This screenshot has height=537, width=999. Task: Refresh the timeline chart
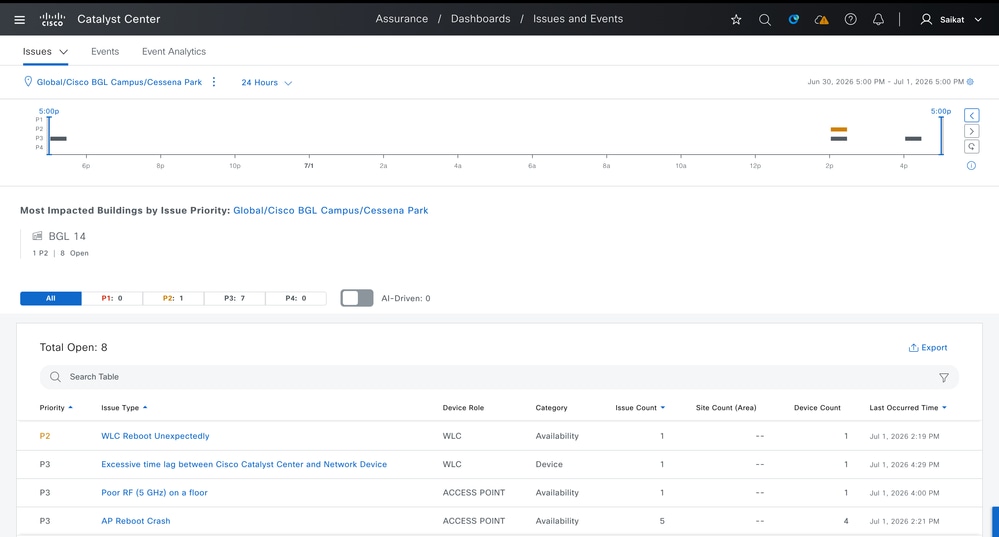tap(972, 147)
